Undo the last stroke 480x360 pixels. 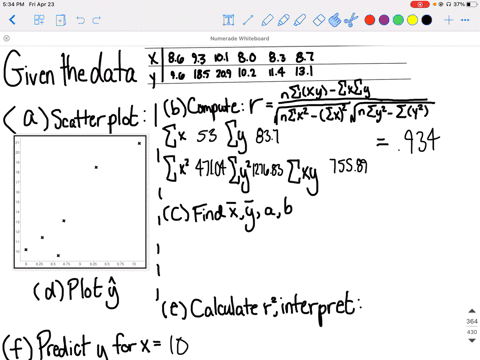pos(80,20)
